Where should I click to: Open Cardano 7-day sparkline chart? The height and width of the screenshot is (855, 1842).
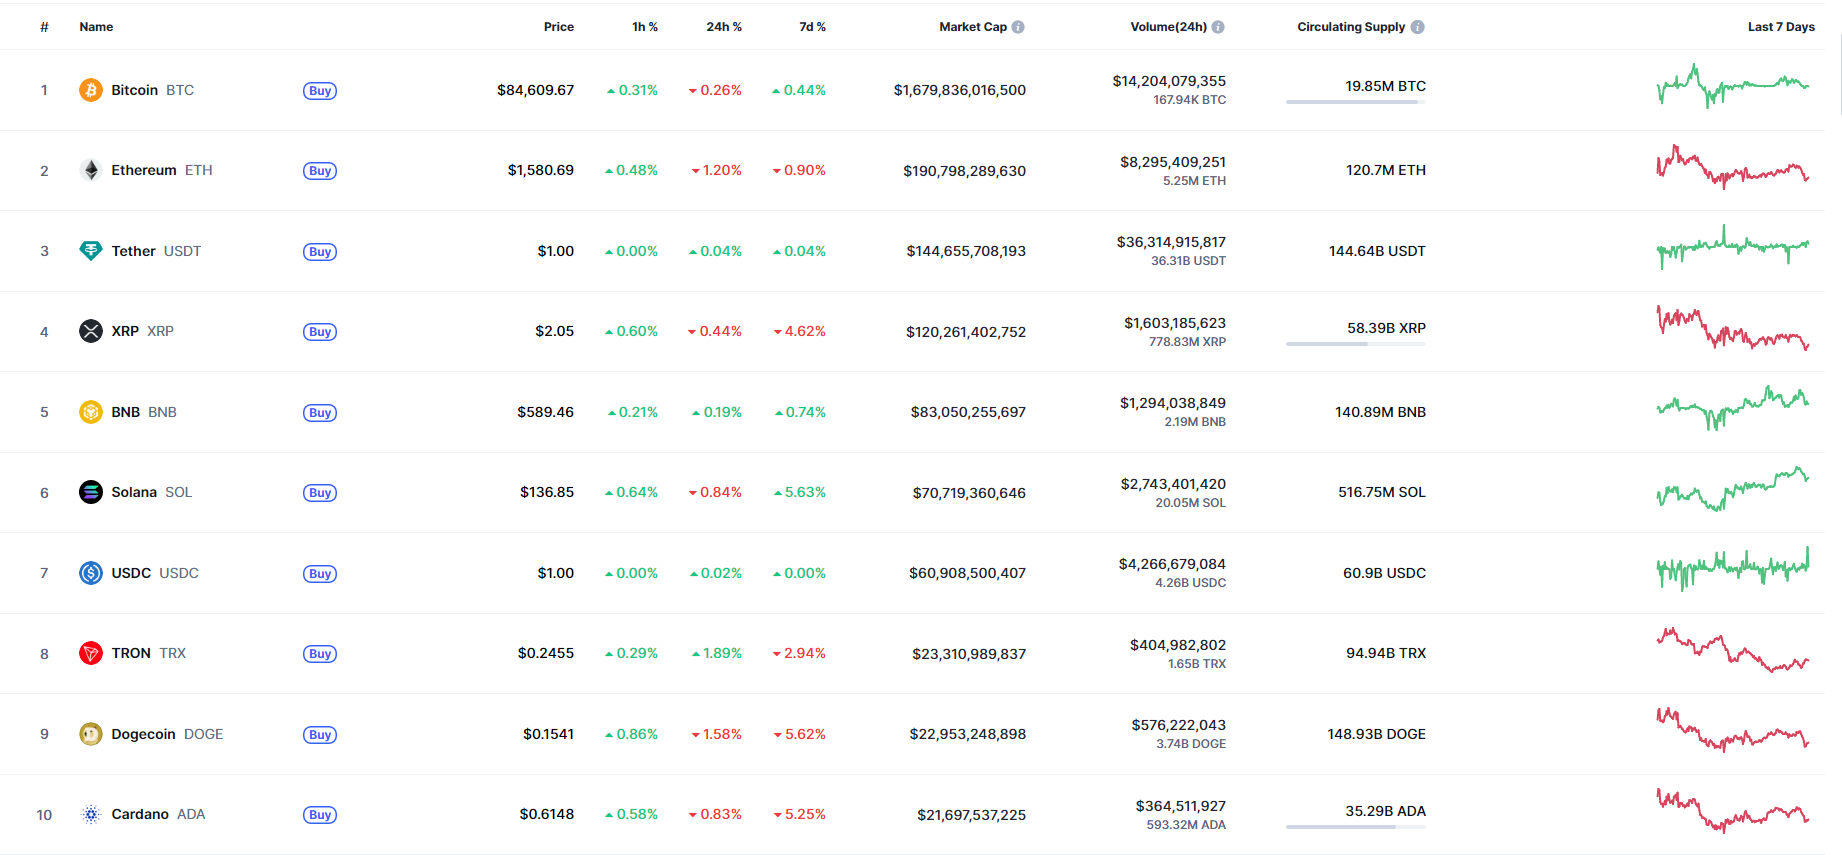pyautogui.click(x=1733, y=811)
